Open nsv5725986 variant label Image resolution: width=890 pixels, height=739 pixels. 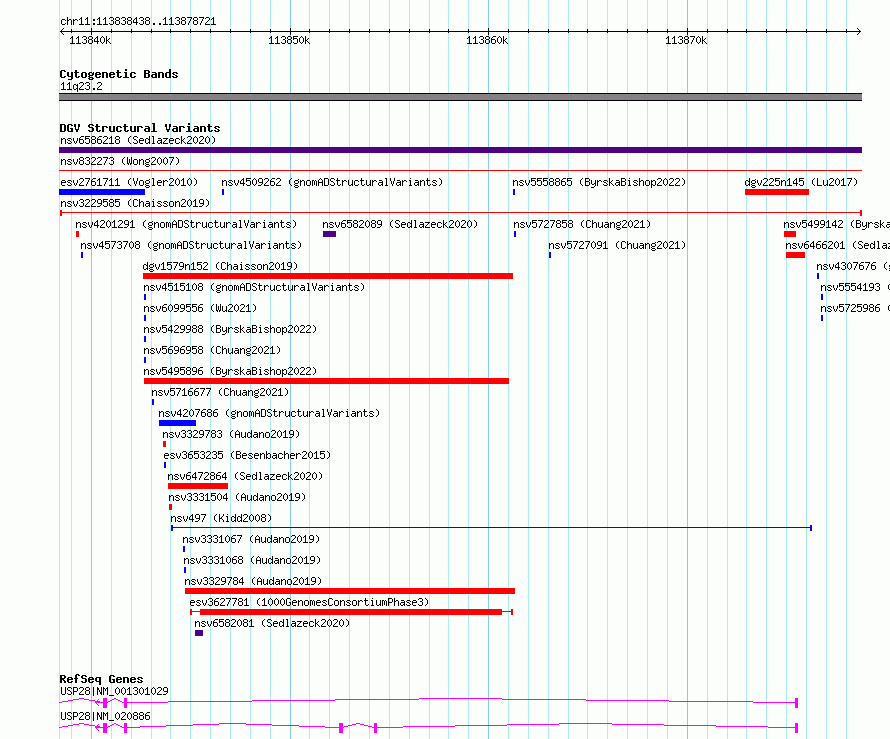pyautogui.click(x=855, y=308)
